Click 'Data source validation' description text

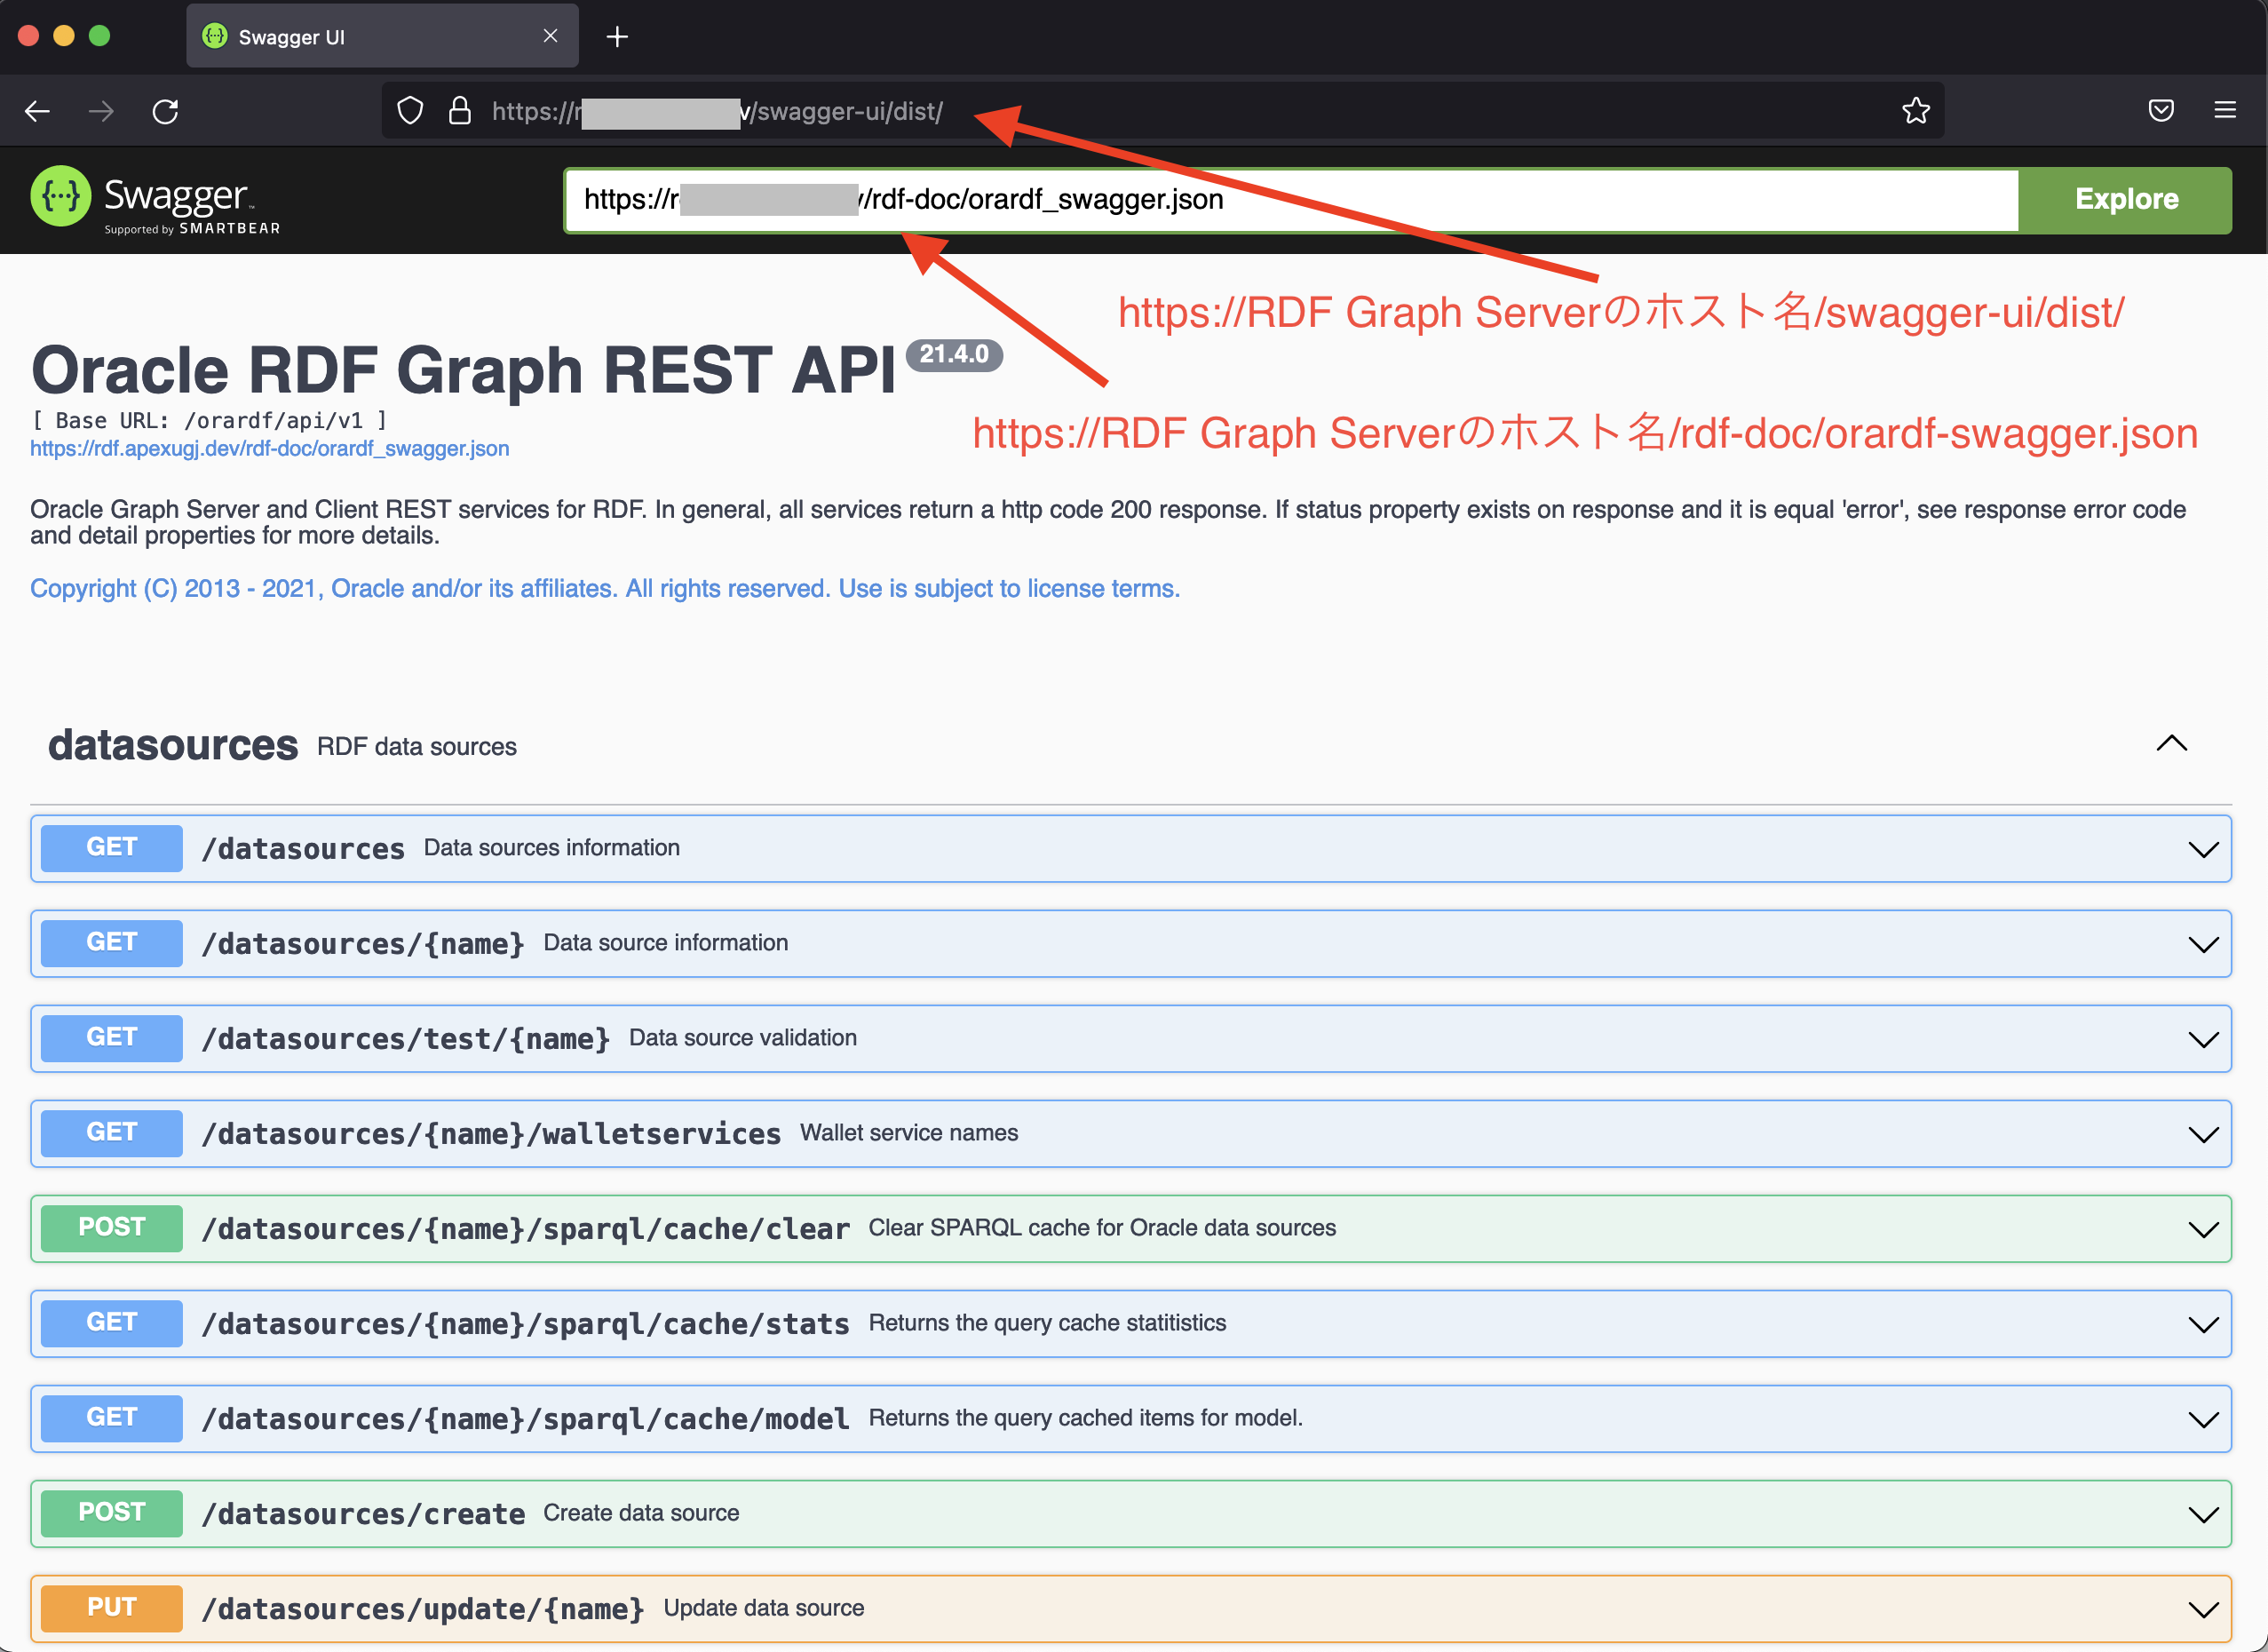743,1038
